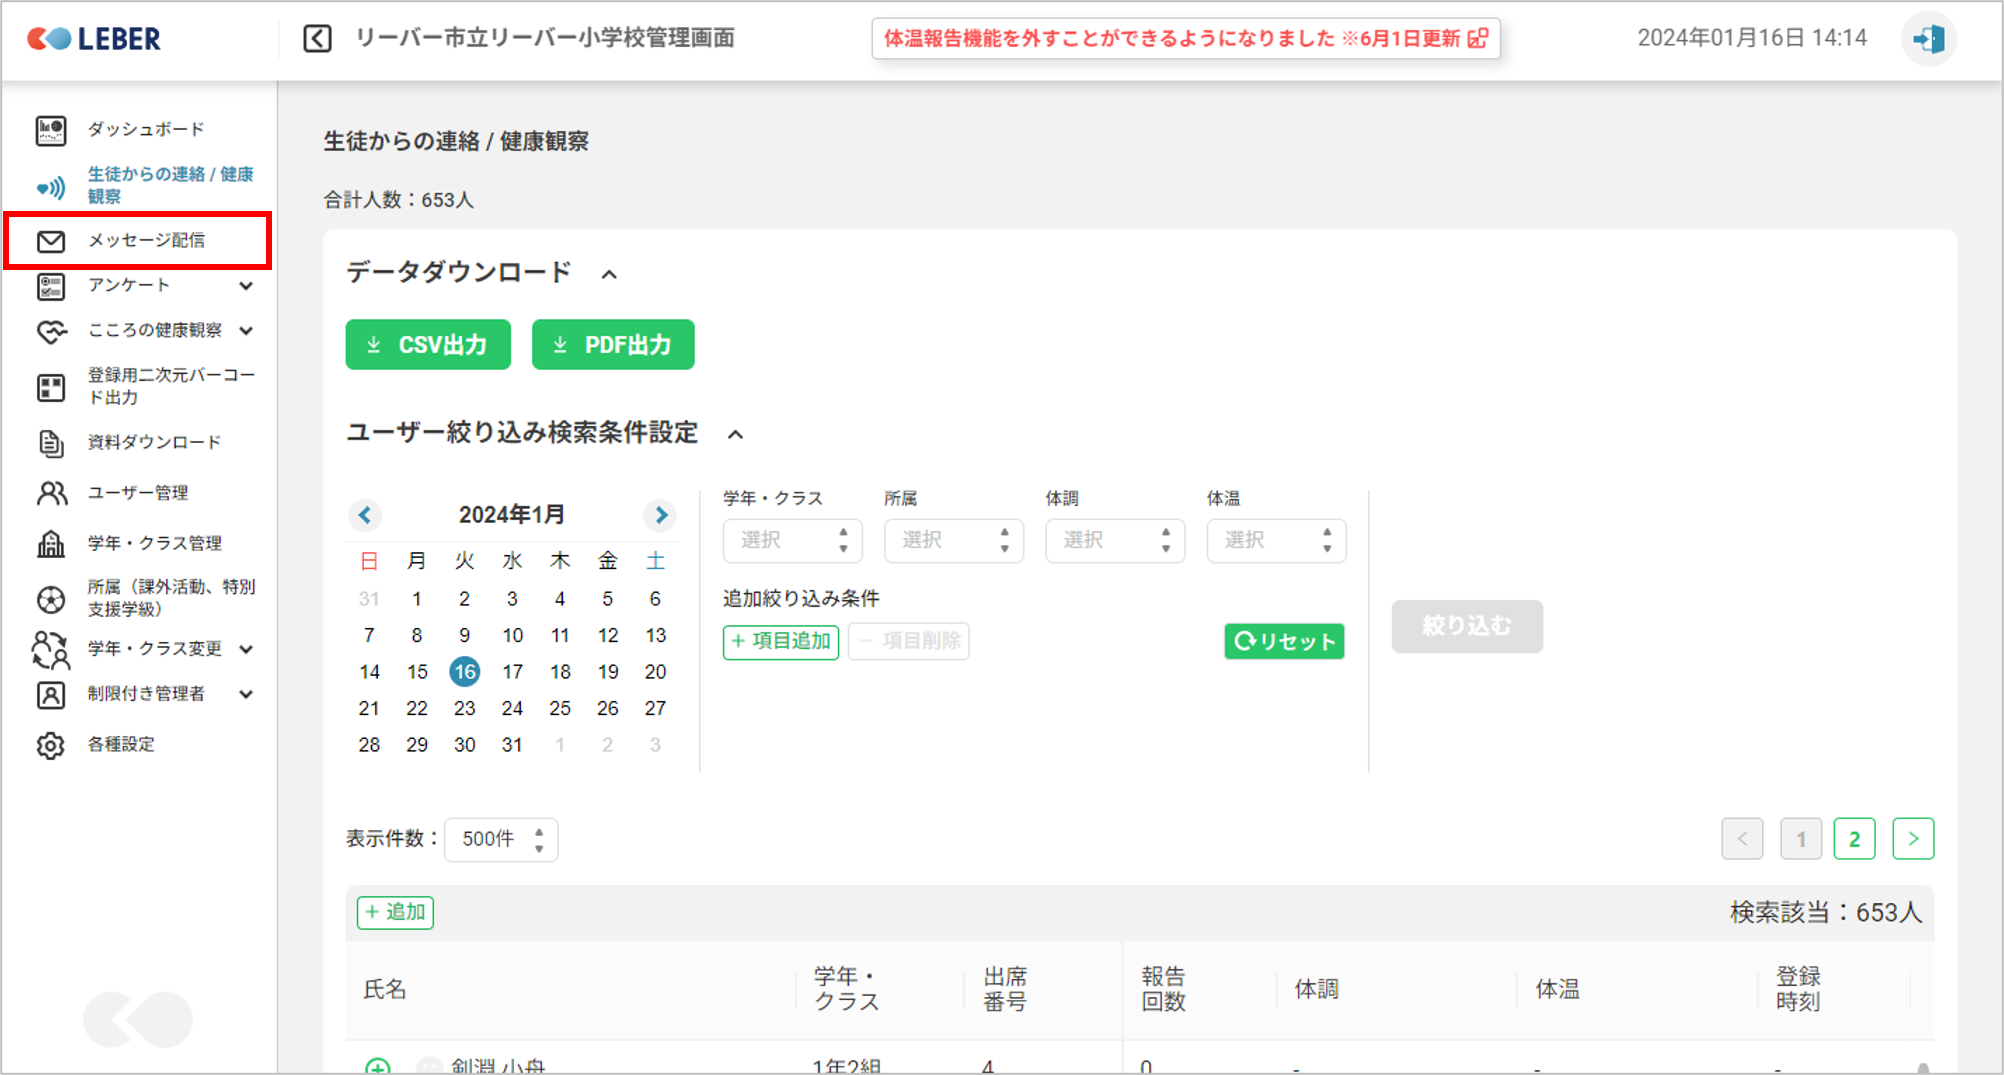Go to previous month in calendar
Screen dimensions: 2004x1075
pos(365,515)
